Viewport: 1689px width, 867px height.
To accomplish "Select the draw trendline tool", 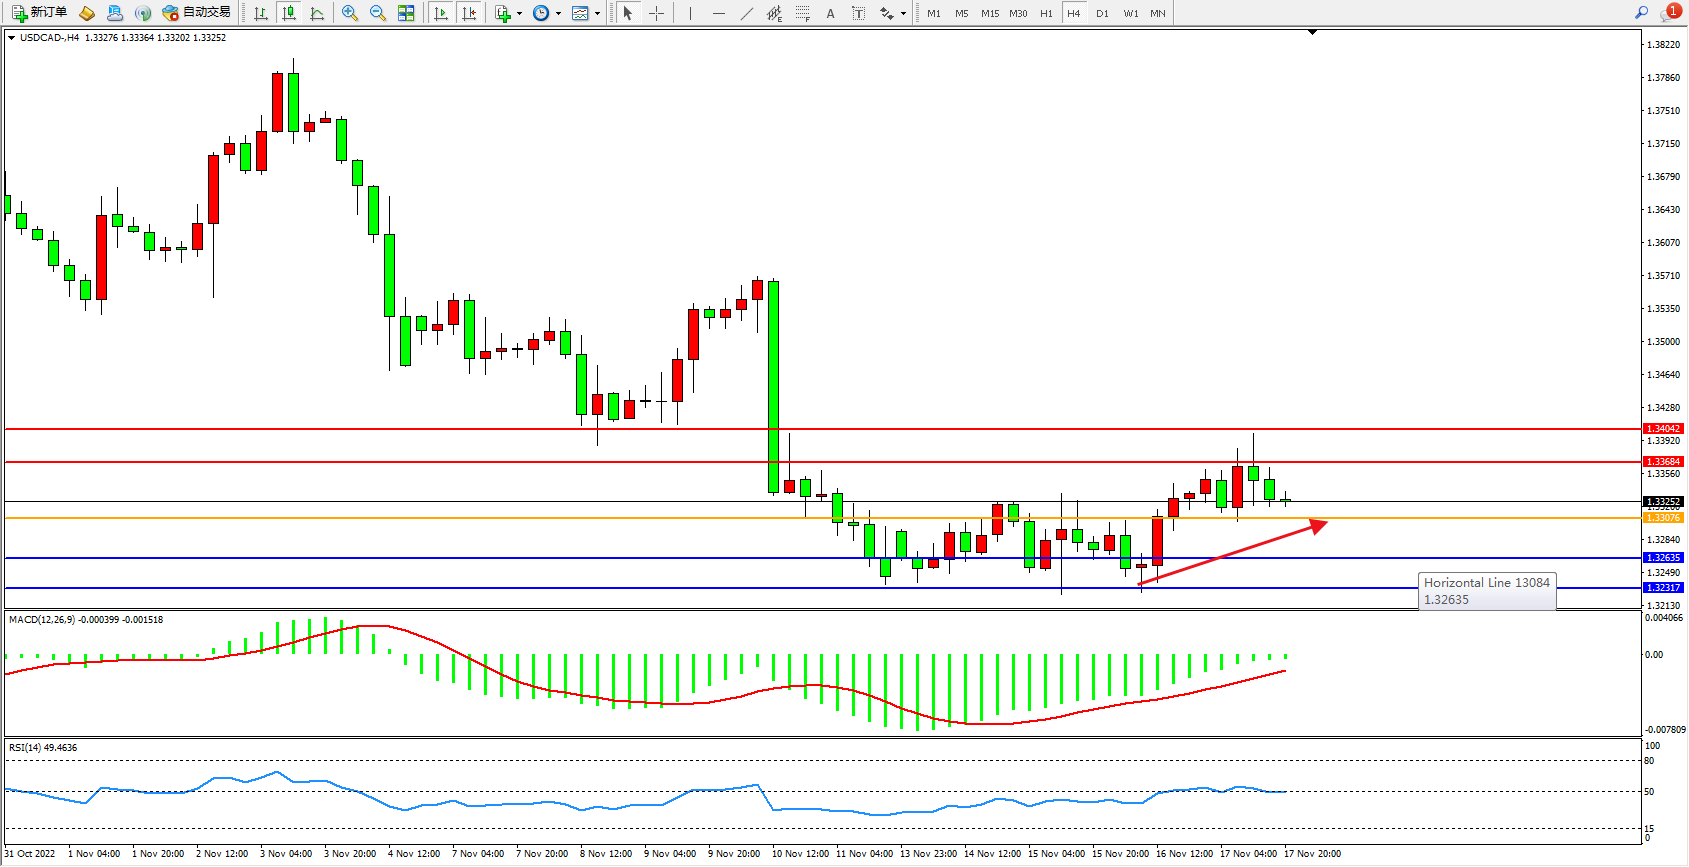I will (x=747, y=13).
